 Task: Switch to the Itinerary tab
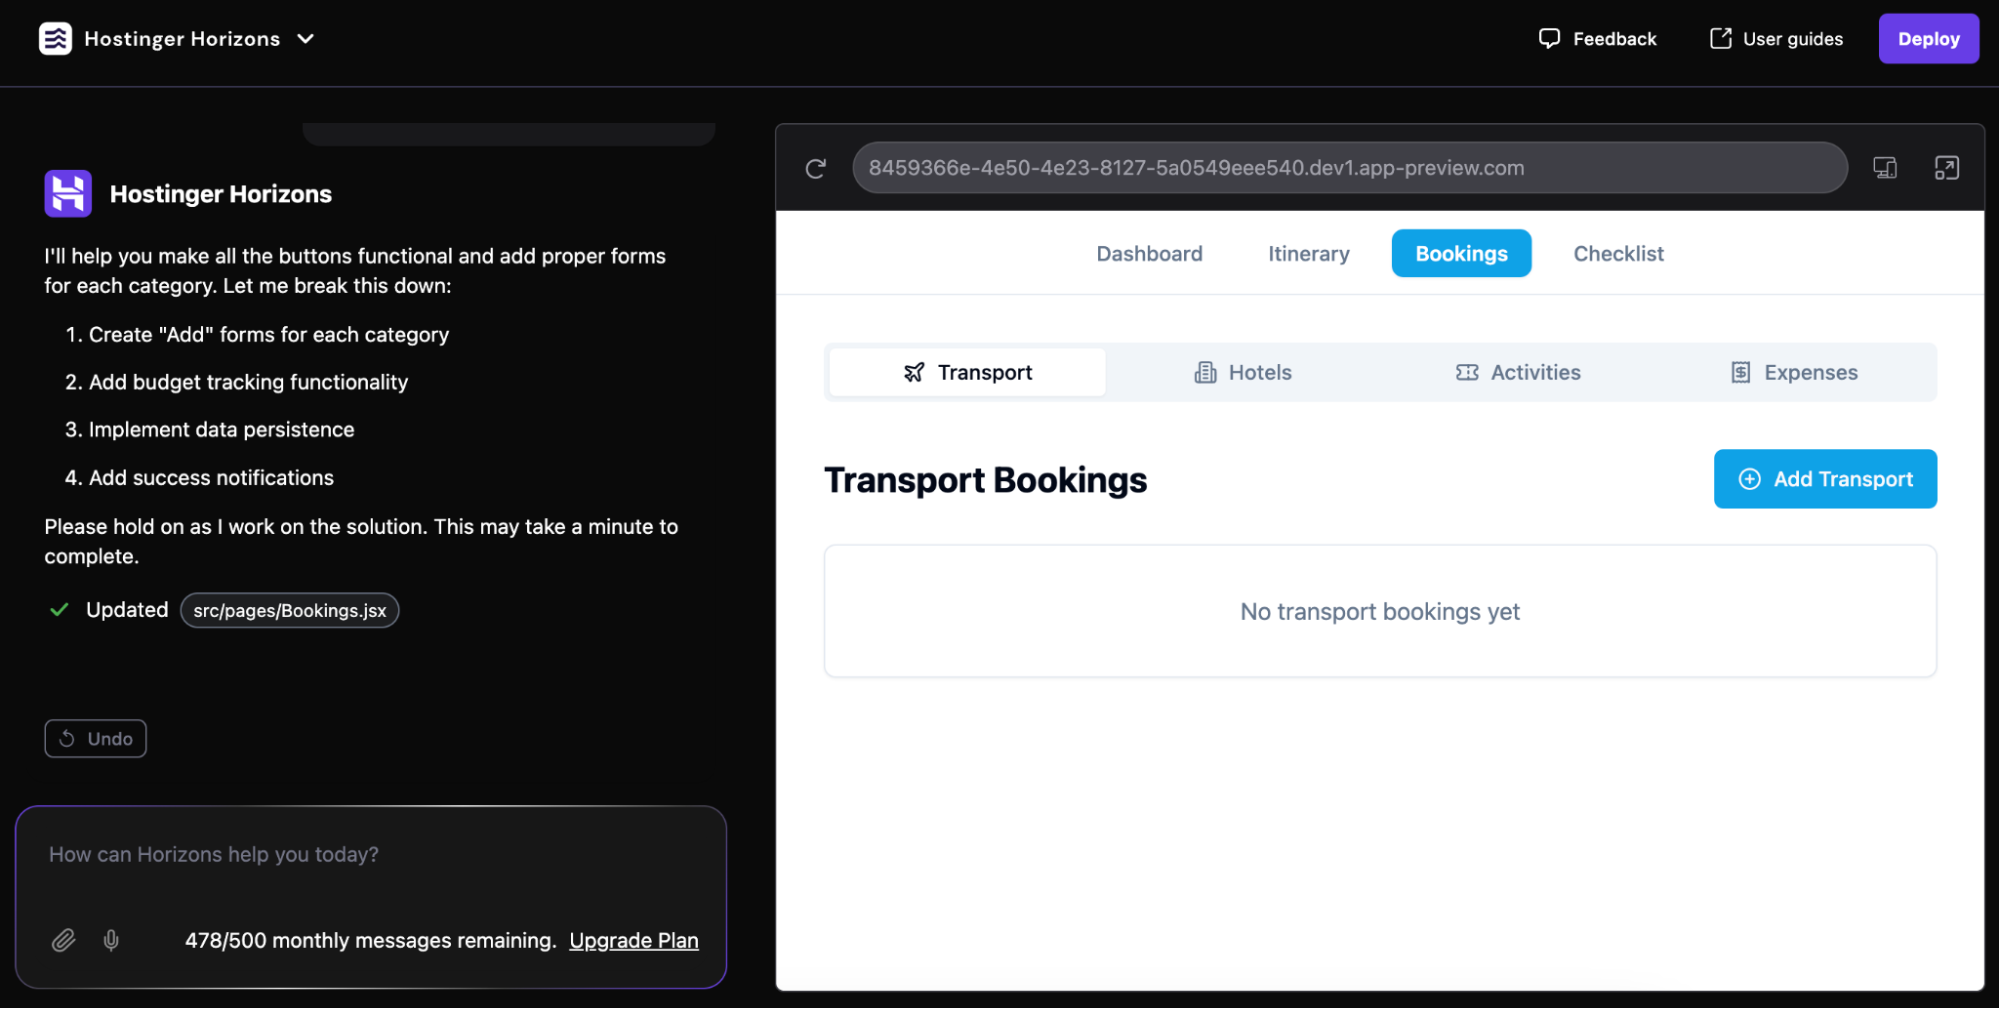click(x=1308, y=253)
